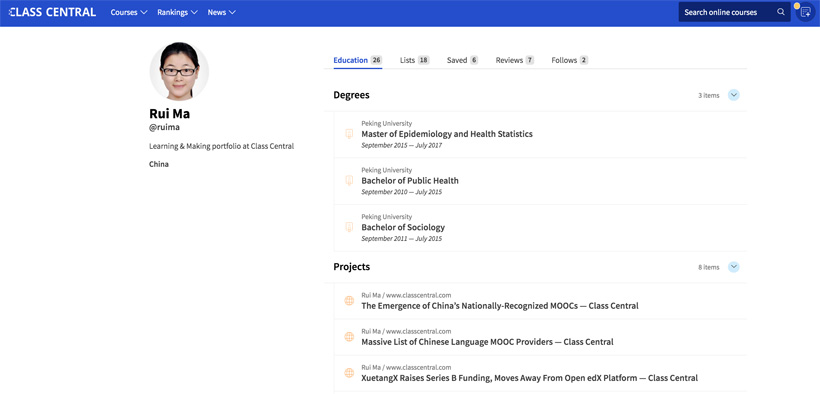Click the @ruima username
This screenshot has height=394, width=820.
(164, 127)
